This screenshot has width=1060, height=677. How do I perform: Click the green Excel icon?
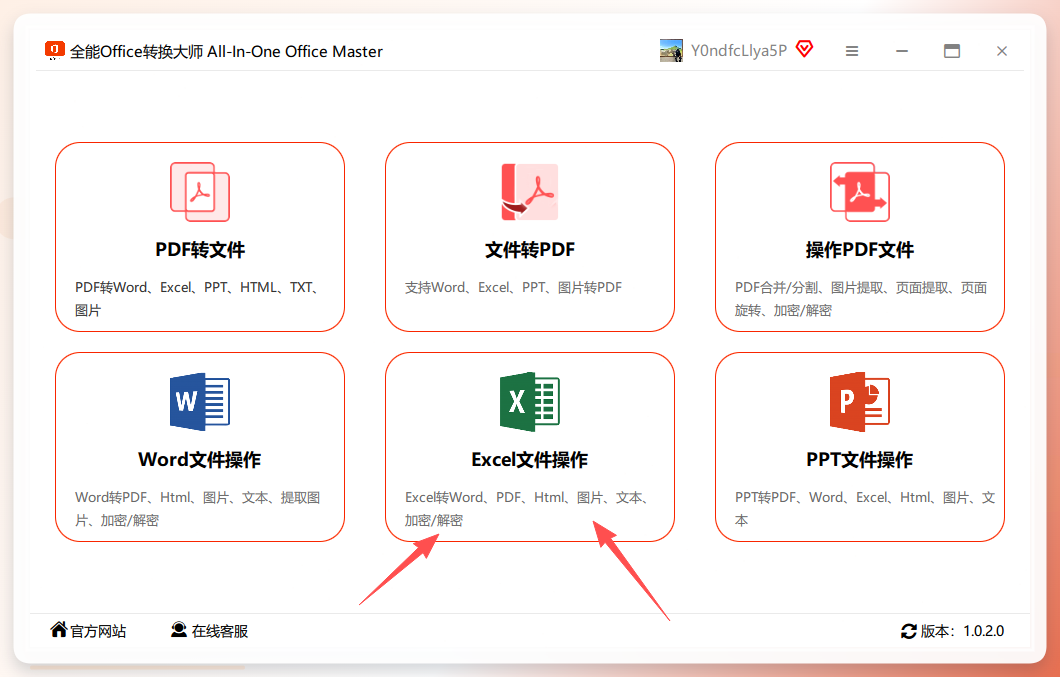(530, 402)
